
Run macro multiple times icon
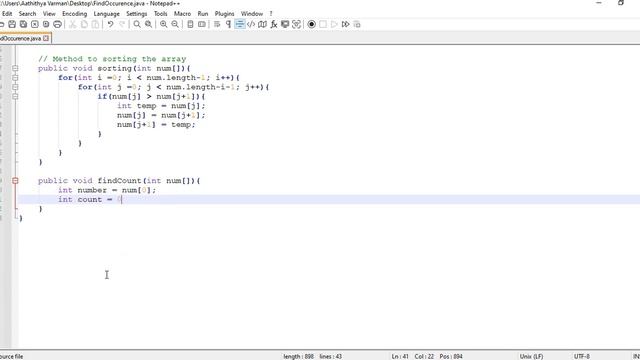pos(346,24)
